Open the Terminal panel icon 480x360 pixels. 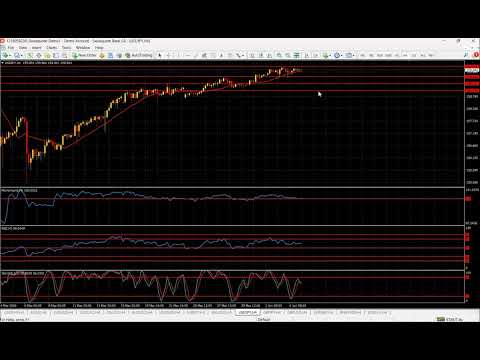pos(56,55)
